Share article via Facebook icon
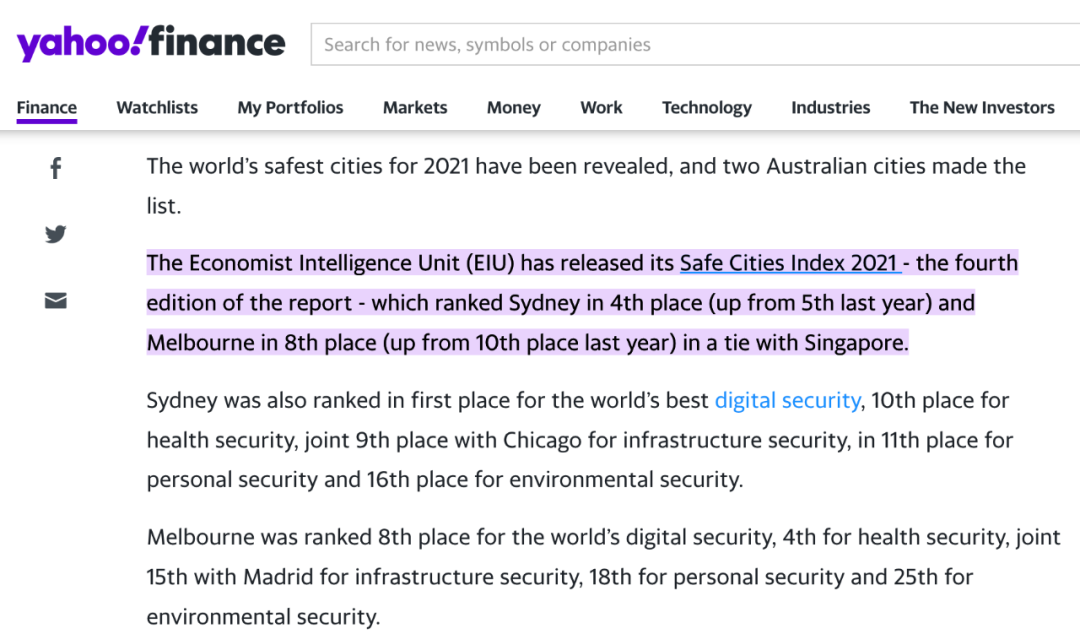 pyautogui.click(x=56, y=168)
